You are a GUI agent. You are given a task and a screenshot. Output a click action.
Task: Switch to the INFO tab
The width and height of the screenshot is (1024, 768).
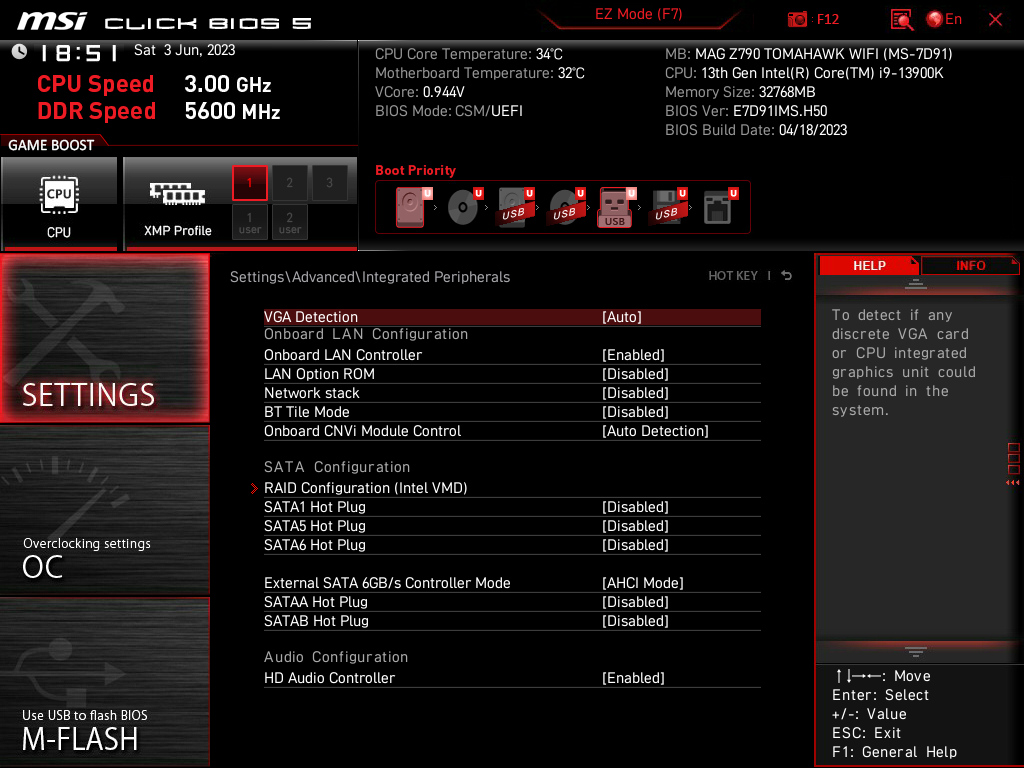(970, 266)
